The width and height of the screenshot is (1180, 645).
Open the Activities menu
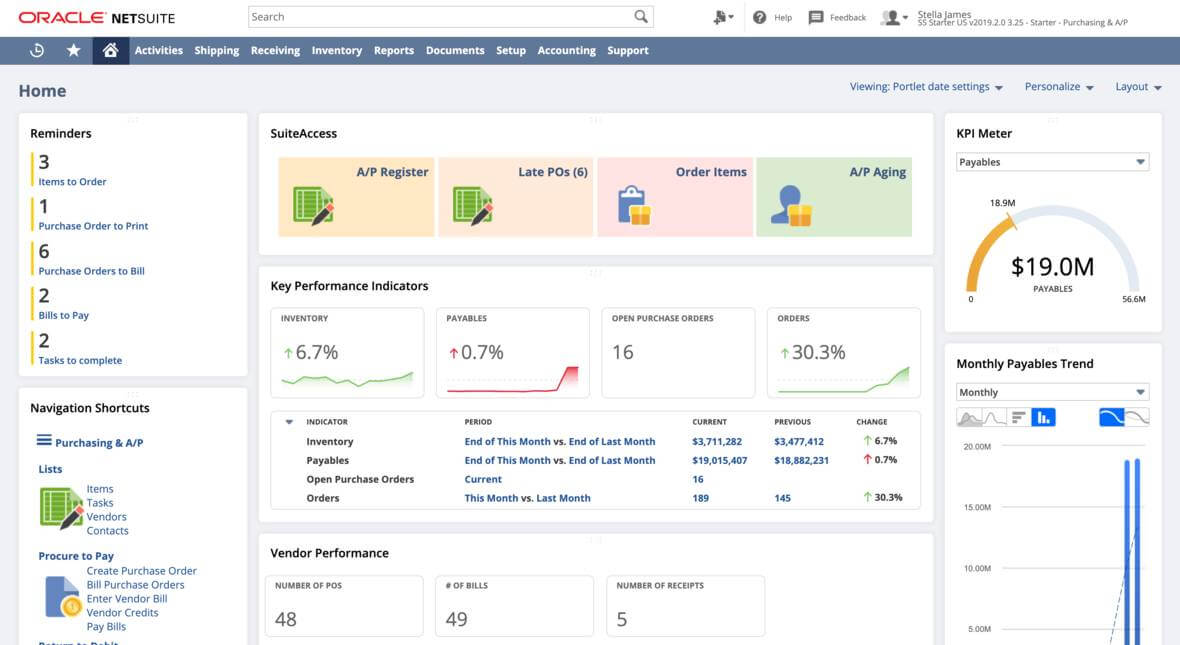point(159,50)
